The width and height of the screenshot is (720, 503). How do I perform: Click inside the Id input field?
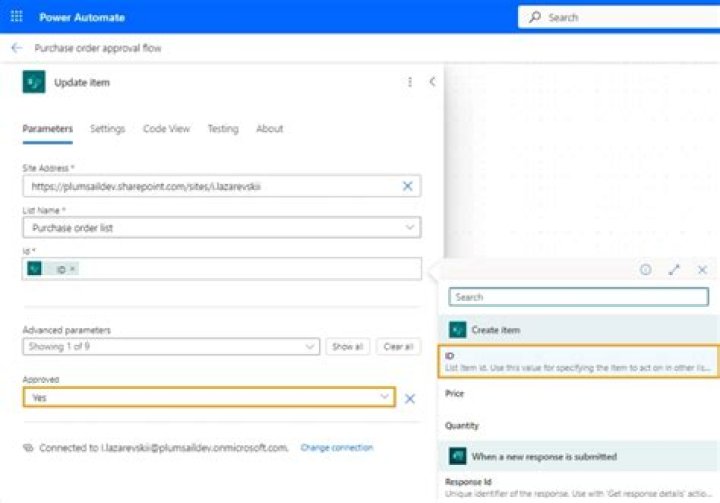point(222,269)
